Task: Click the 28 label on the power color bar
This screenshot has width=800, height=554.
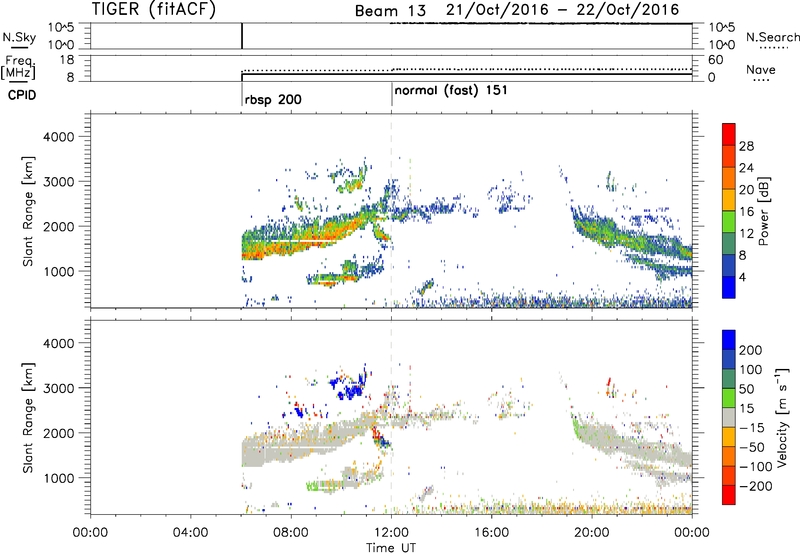Action: pyautogui.click(x=746, y=146)
